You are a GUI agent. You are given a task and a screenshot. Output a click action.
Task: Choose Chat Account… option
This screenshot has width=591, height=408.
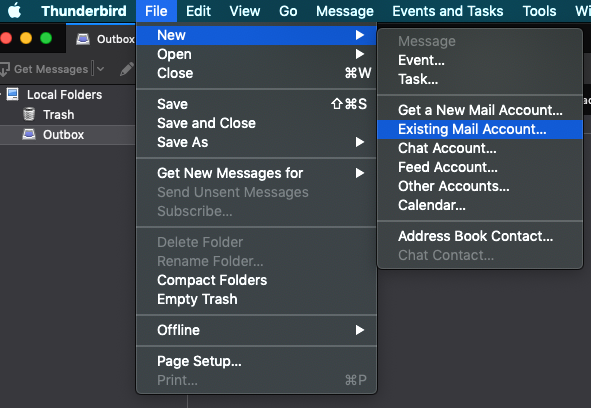pos(480,148)
